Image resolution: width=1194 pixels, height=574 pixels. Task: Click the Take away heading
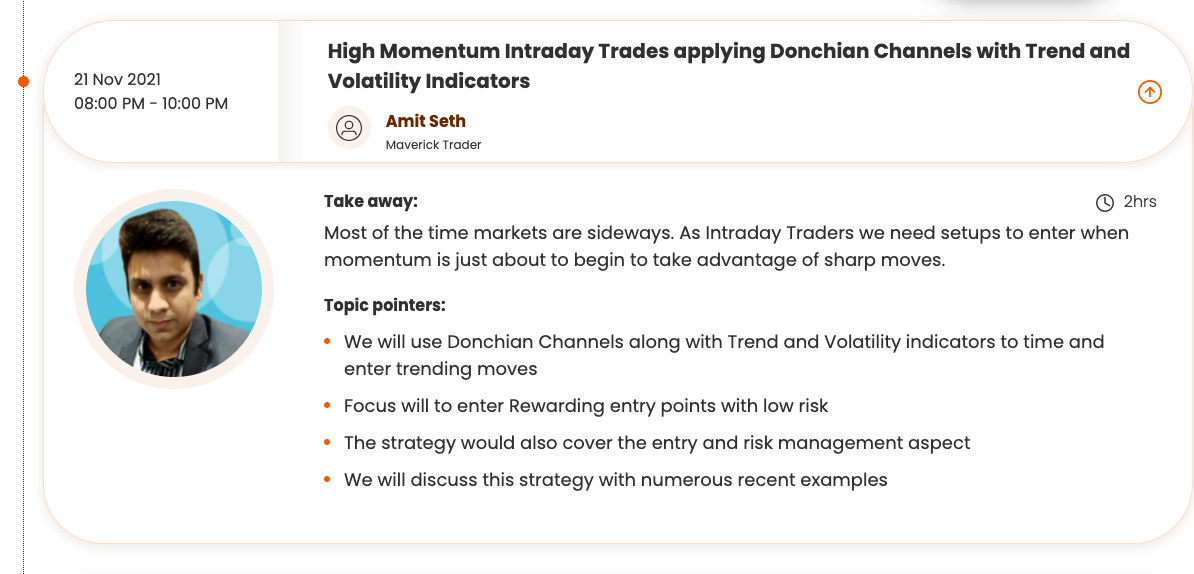click(370, 201)
